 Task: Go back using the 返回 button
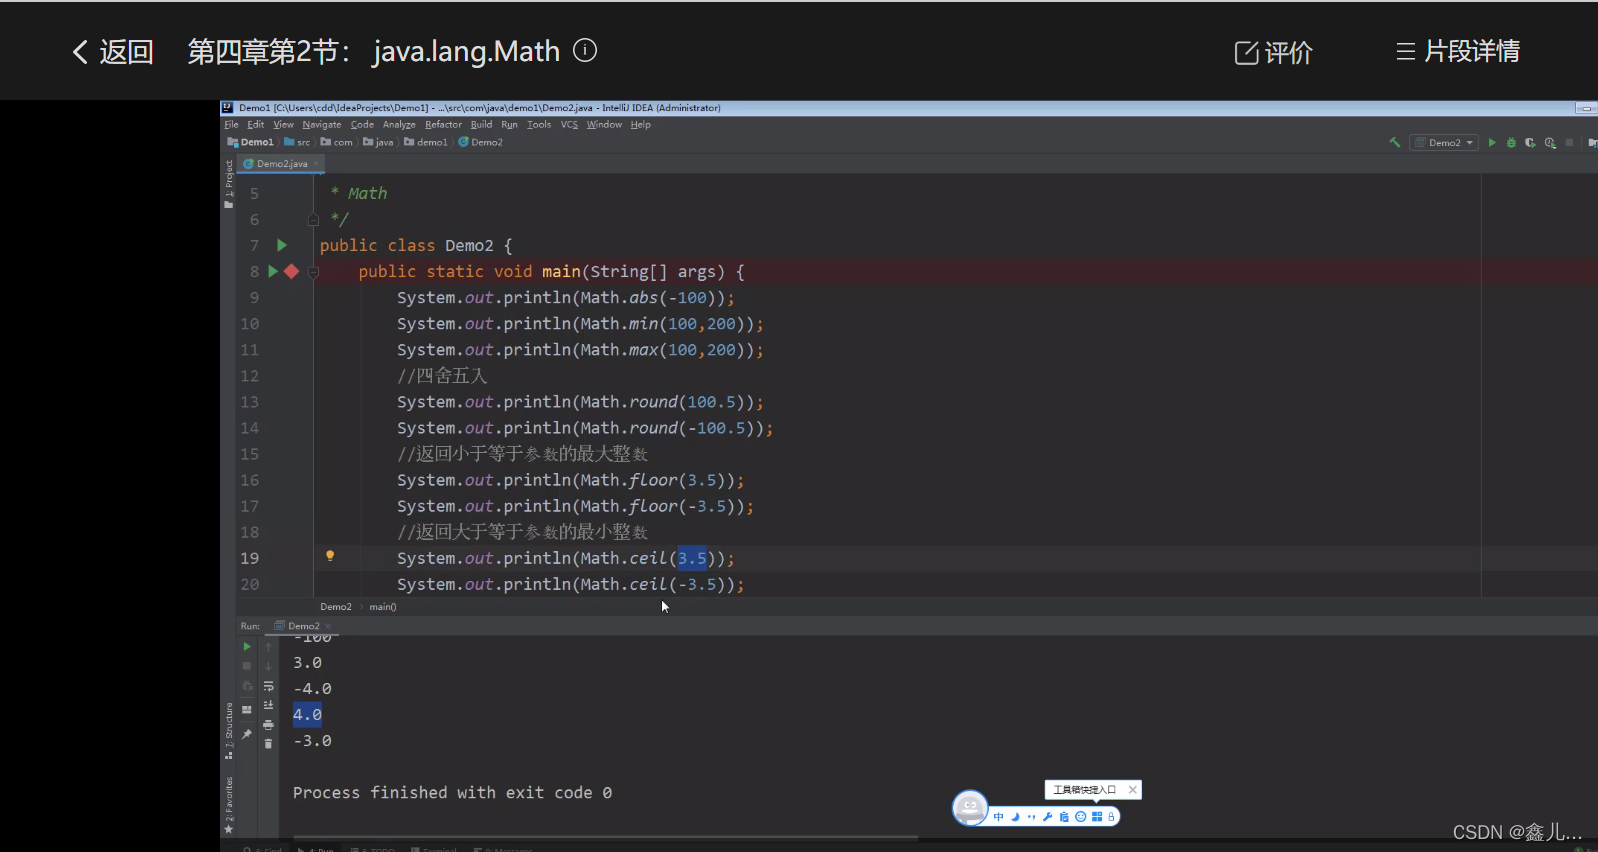[113, 52]
